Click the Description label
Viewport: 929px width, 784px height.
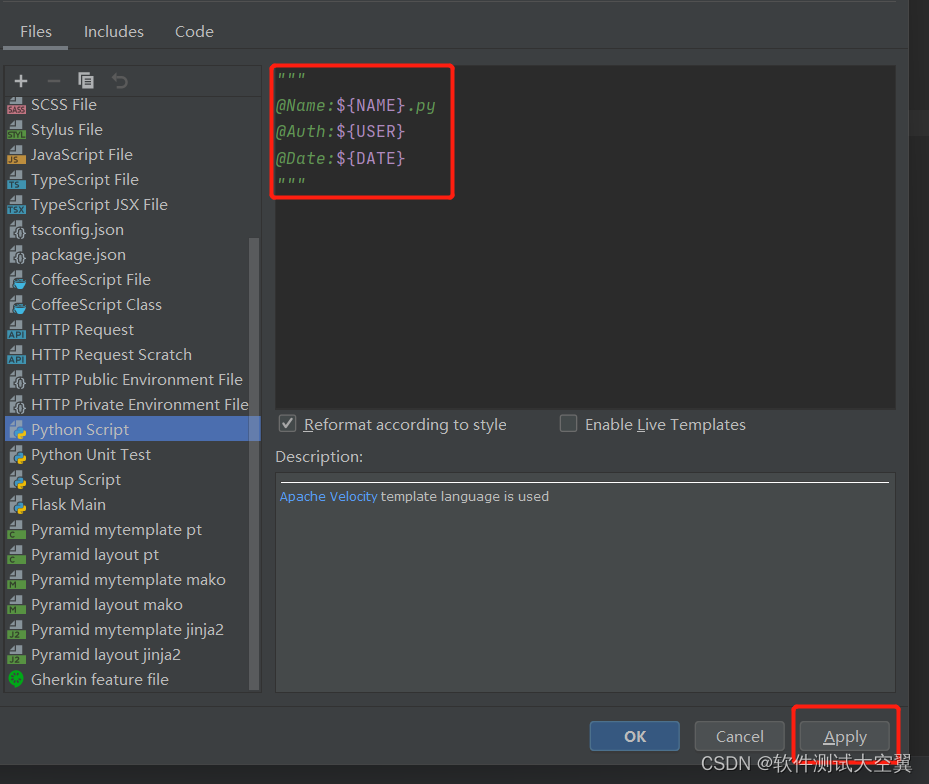click(x=319, y=457)
